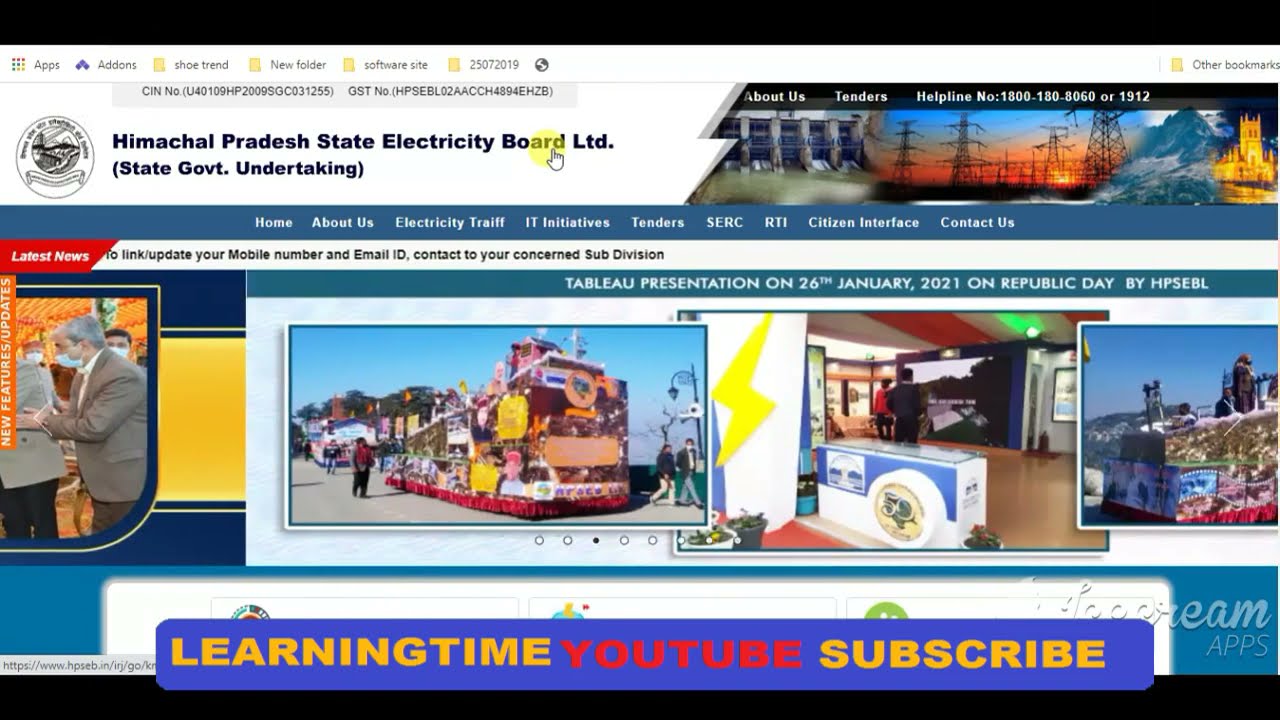Open Home in main navigation
This screenshot has height=720, width=1280.
[274, 223]
